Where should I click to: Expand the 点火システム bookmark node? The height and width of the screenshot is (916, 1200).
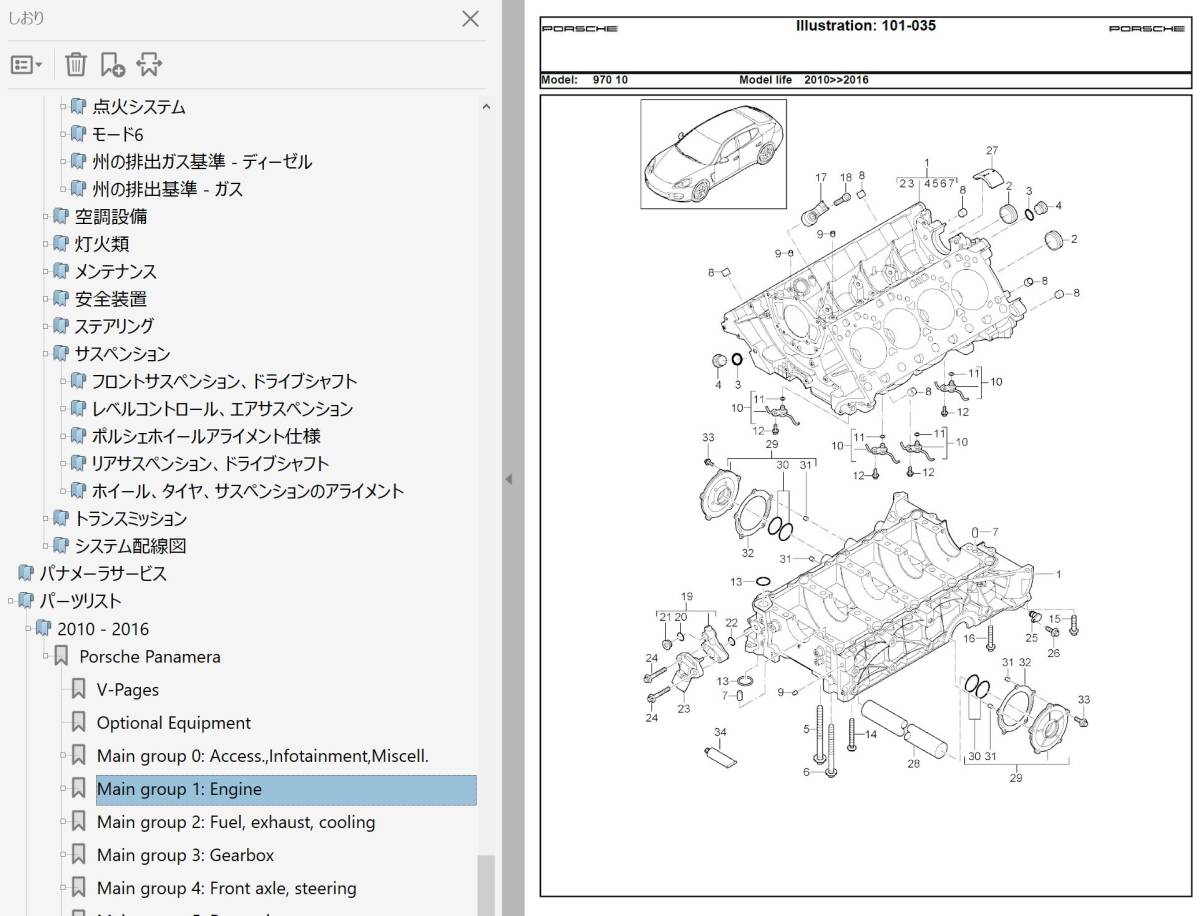pyautogui.click(x=63, y=106)
